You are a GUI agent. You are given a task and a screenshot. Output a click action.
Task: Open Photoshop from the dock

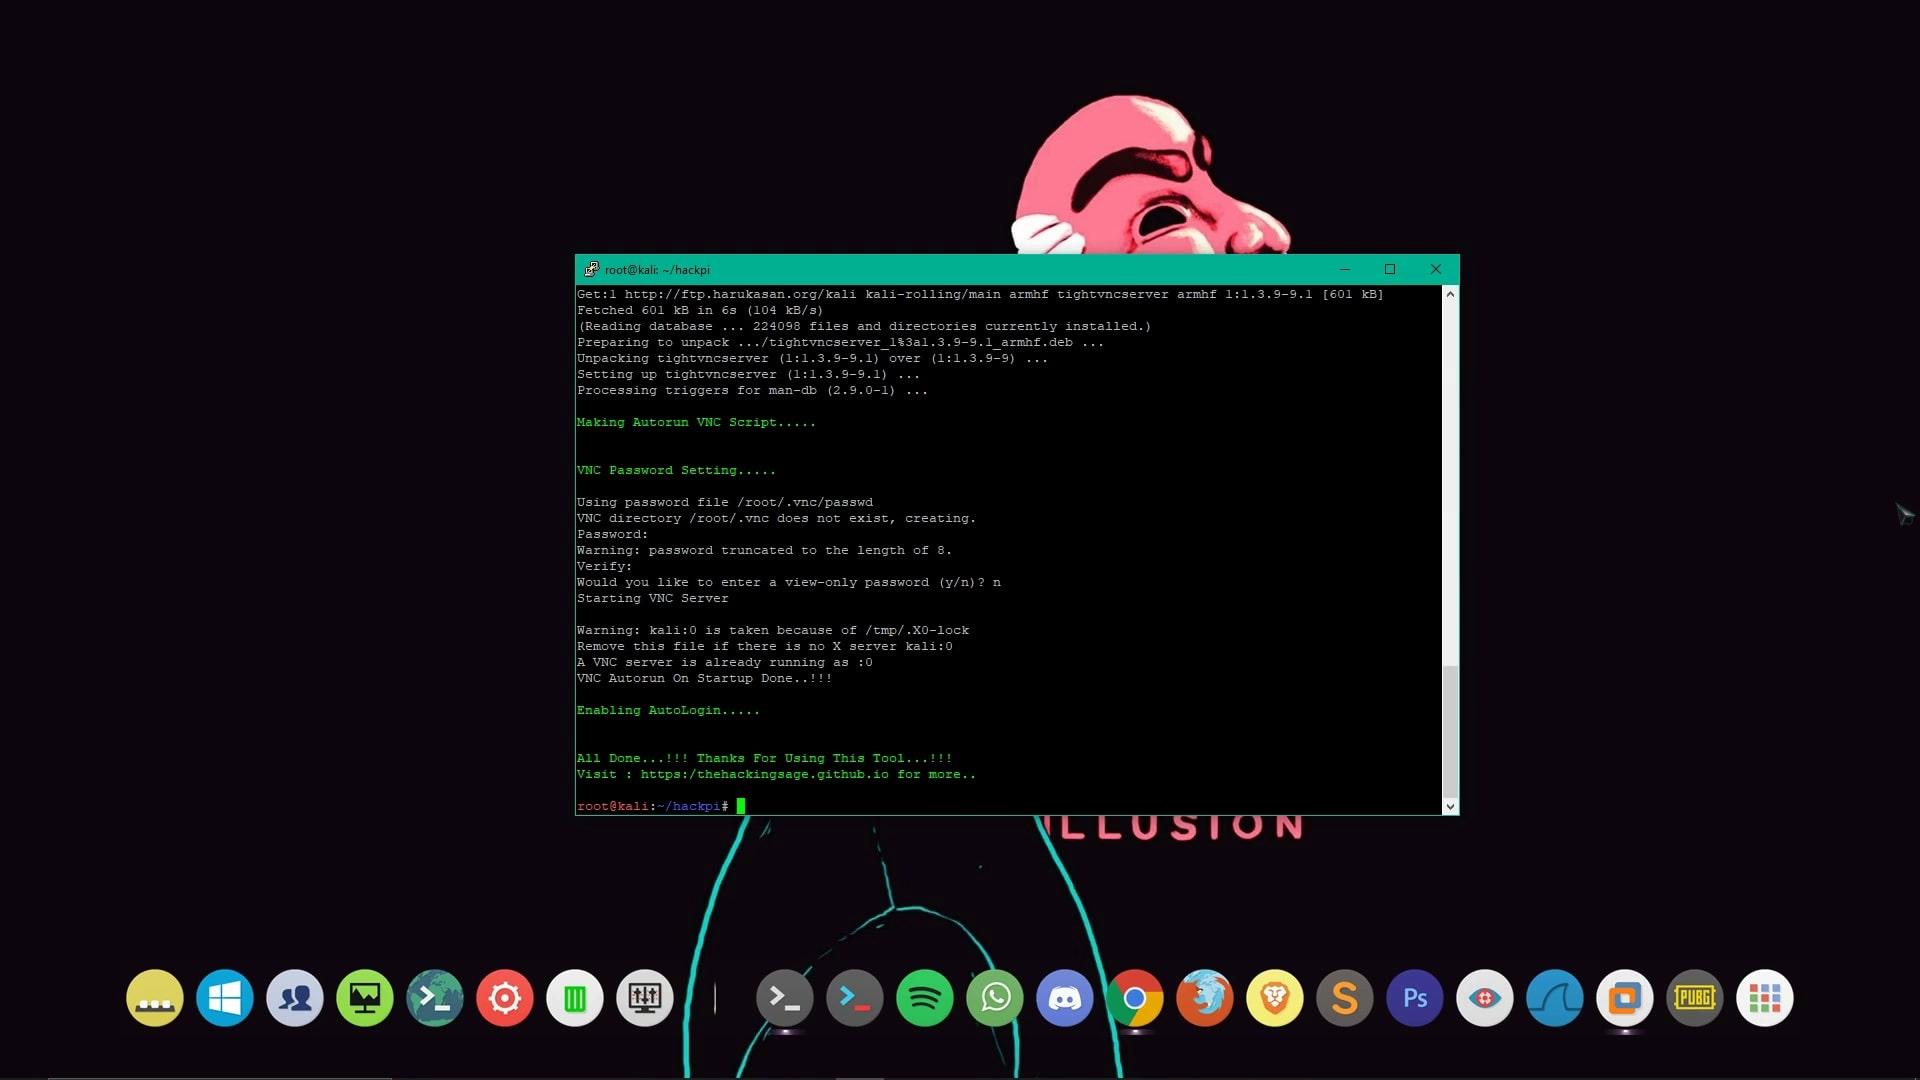pyautogui.click(x=1415, y=998)
